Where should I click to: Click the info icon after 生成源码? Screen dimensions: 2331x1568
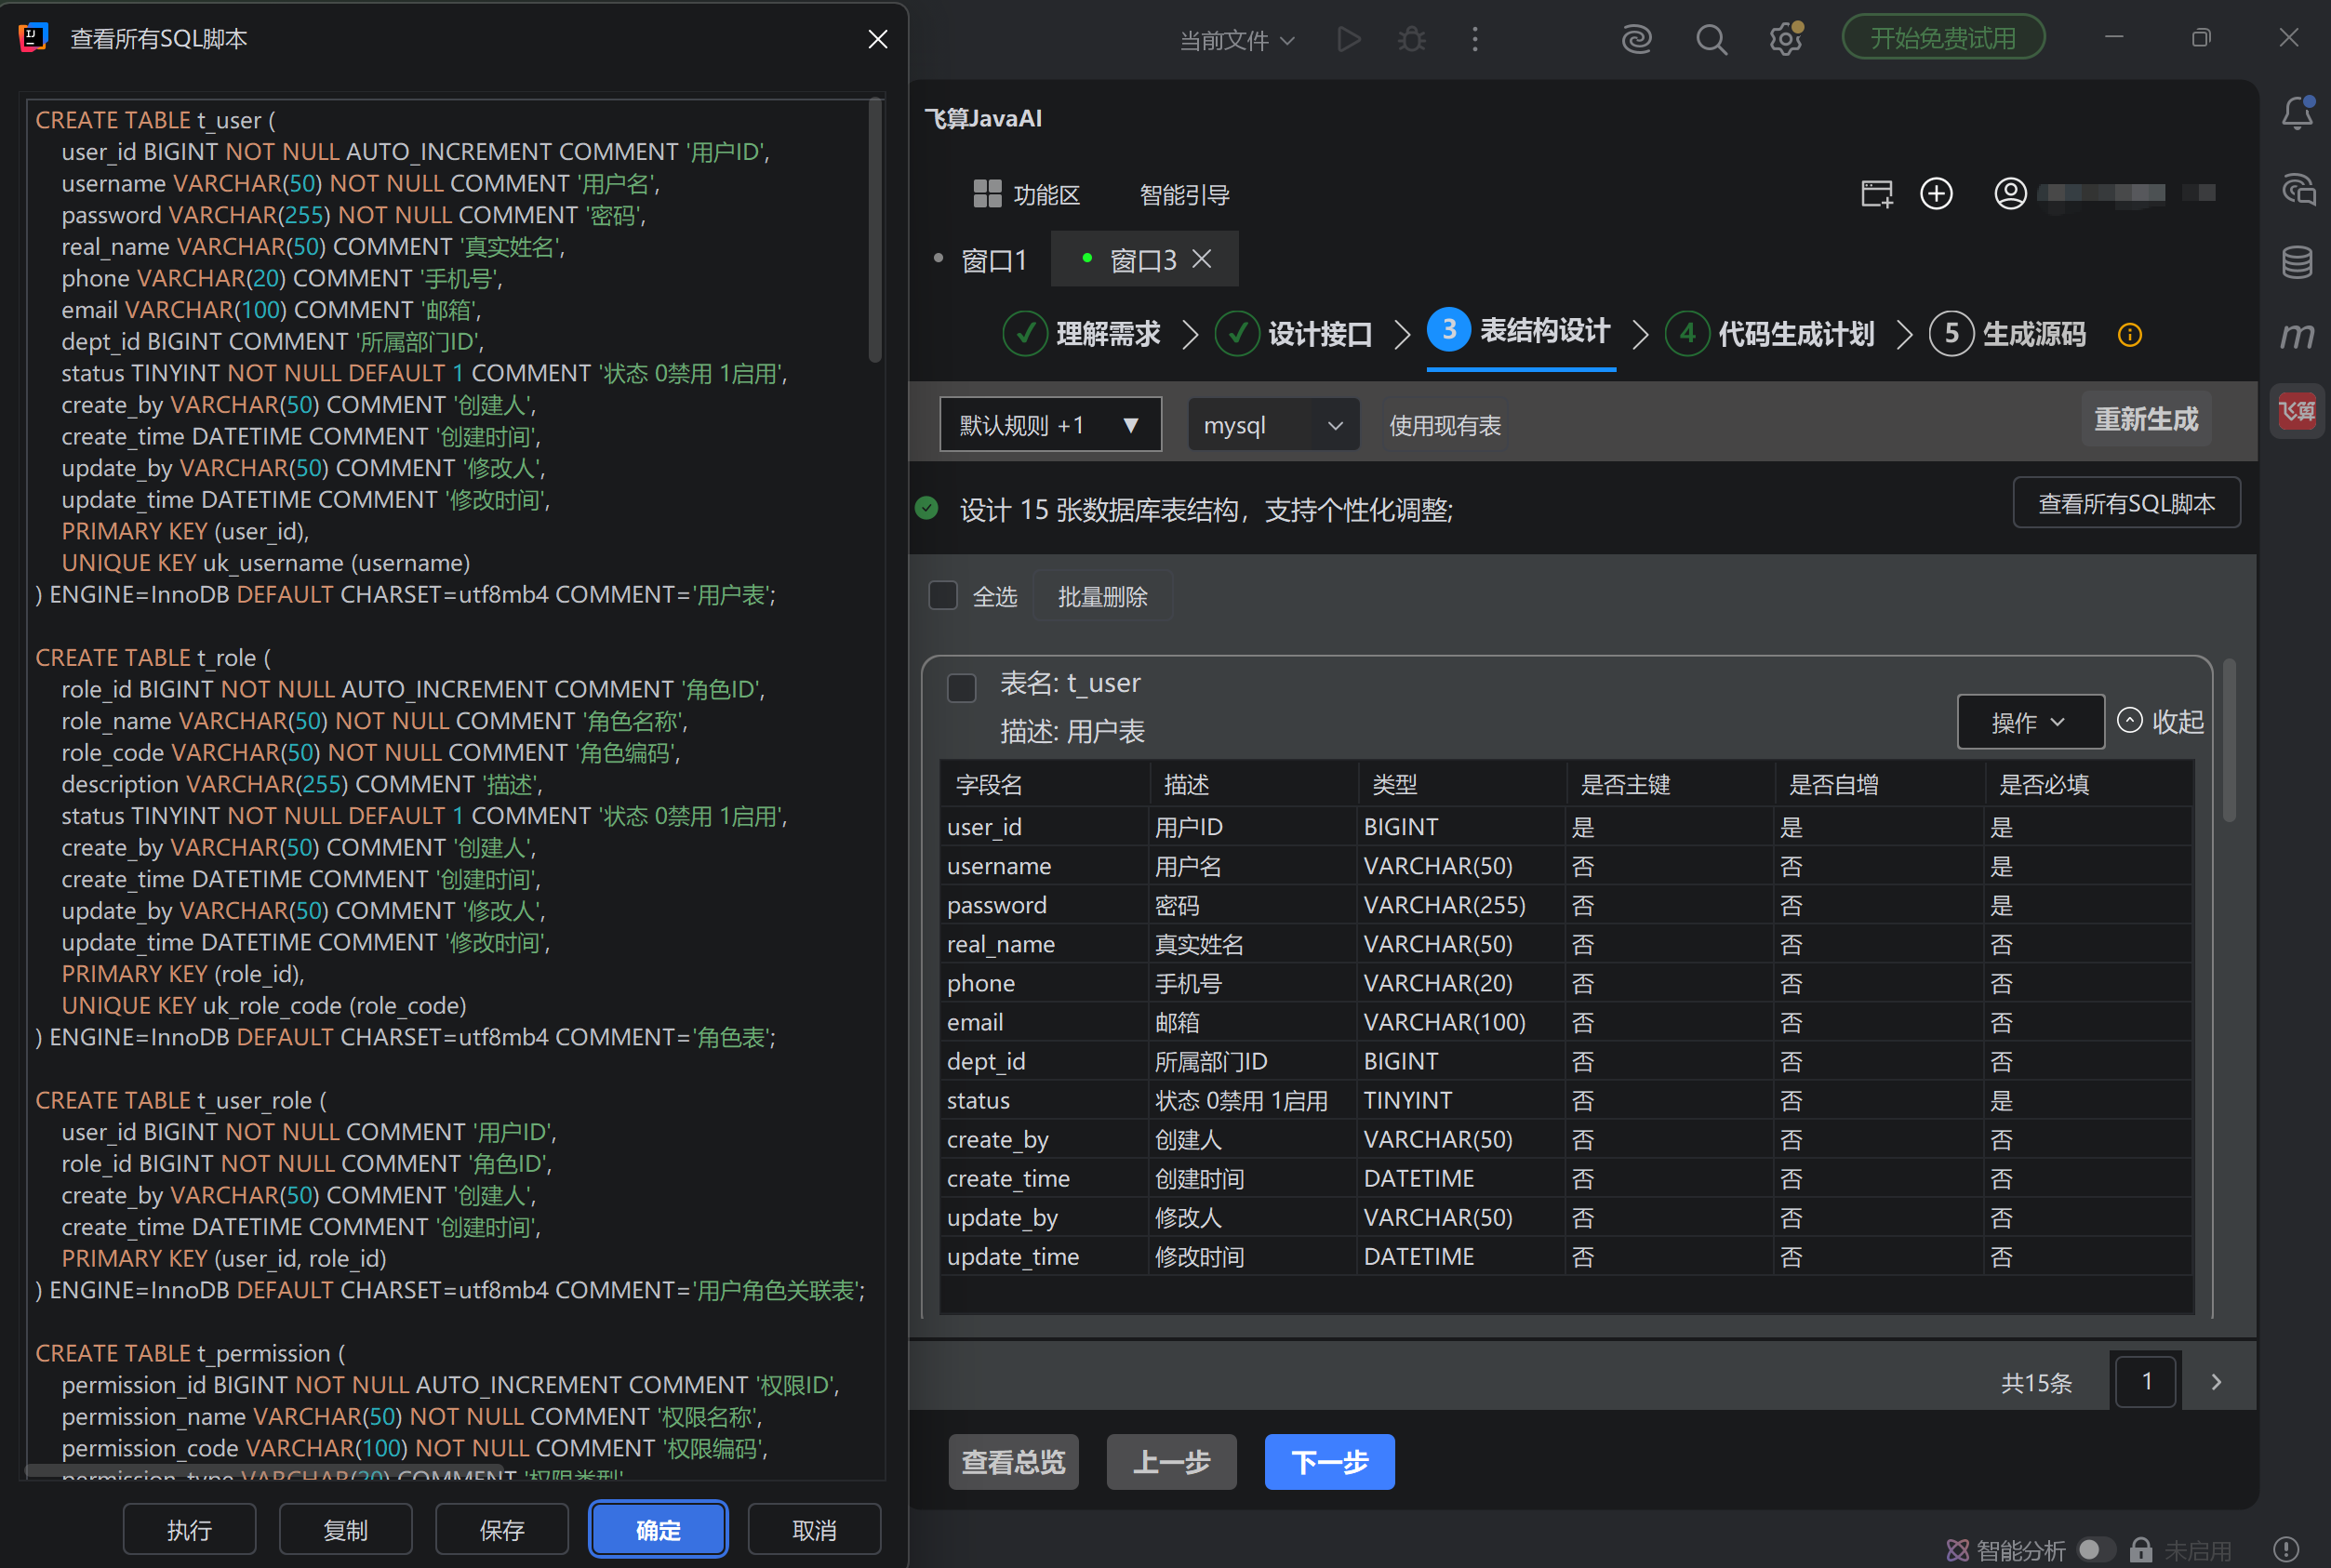click(2129, 335)
